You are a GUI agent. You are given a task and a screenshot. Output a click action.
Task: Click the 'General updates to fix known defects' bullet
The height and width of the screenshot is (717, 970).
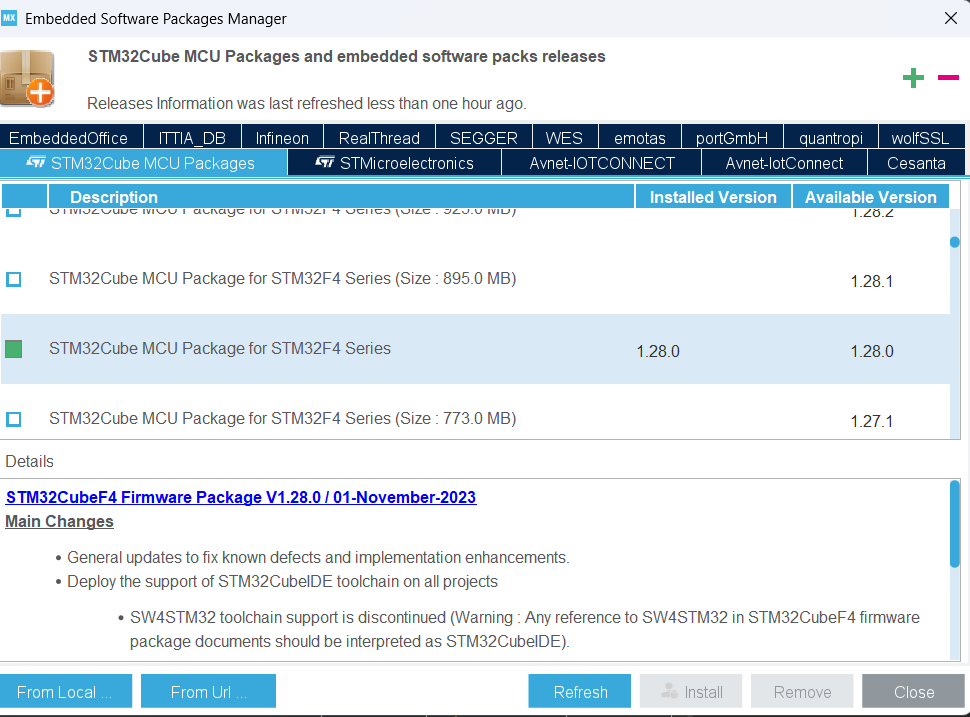click(318, 557)
